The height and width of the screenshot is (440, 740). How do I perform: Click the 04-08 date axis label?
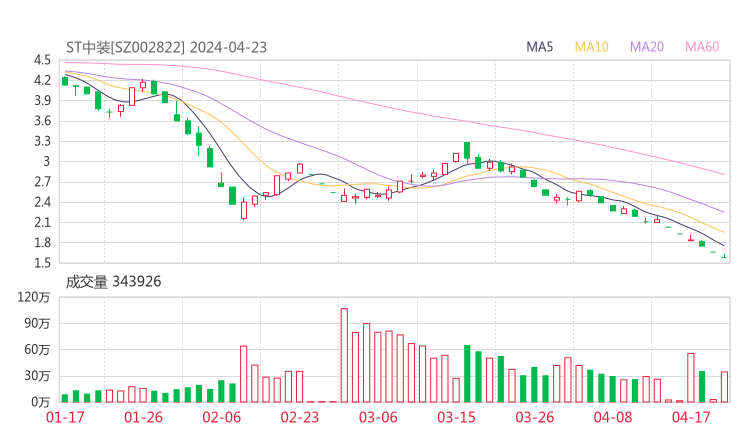(x=613, y=417)
